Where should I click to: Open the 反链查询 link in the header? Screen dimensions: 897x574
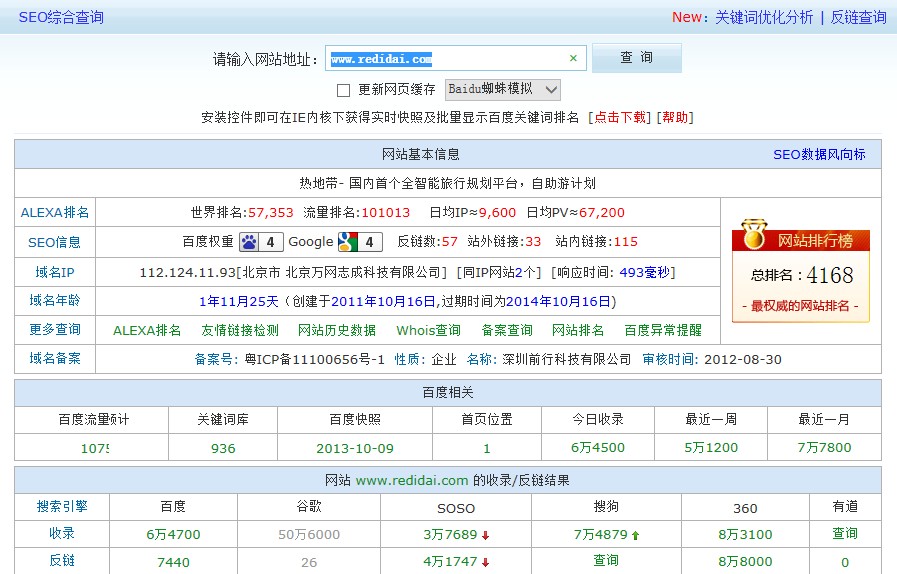click(858, 17)
